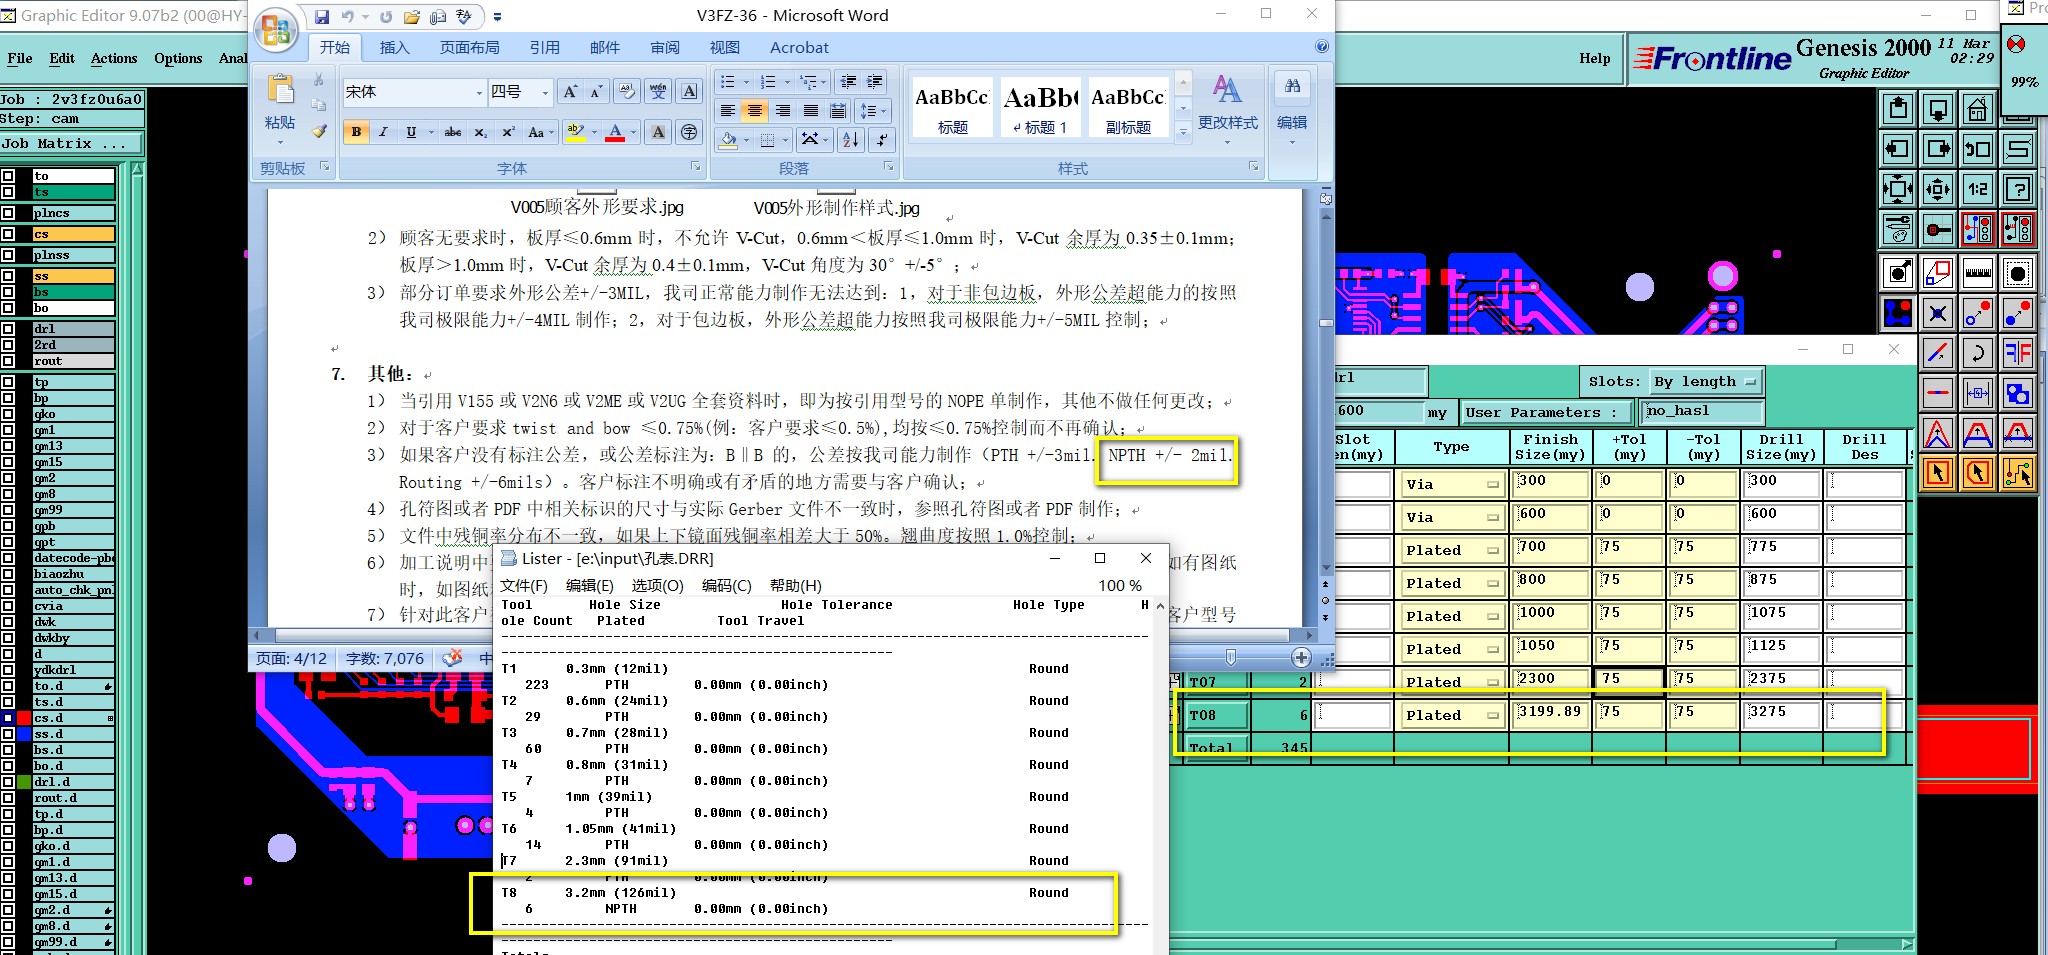Toggle checkbox for layer 'gko'
Viewport: 2048px width, 955px height.
8,414
